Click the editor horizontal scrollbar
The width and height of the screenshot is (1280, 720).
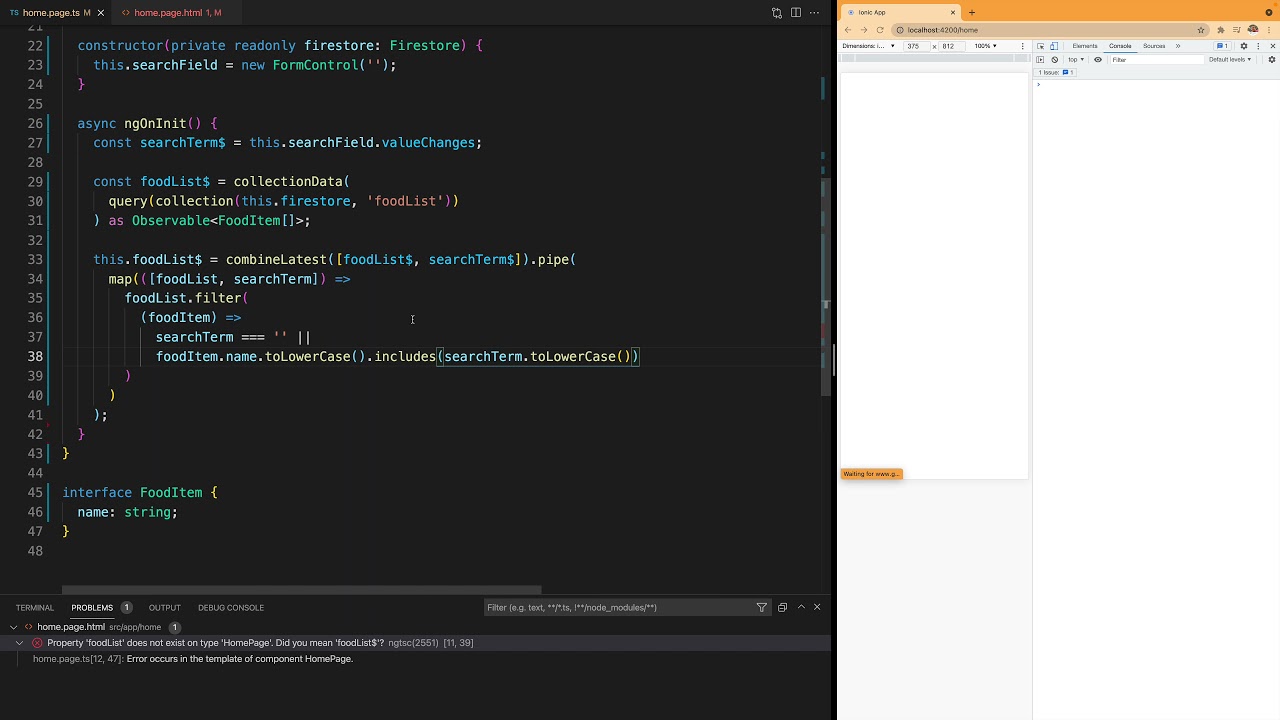301,590
